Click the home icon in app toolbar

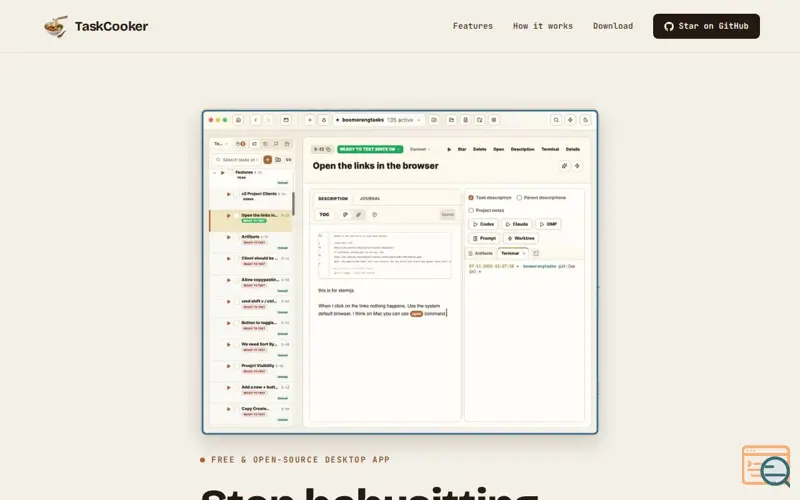(x=238, y=120)
